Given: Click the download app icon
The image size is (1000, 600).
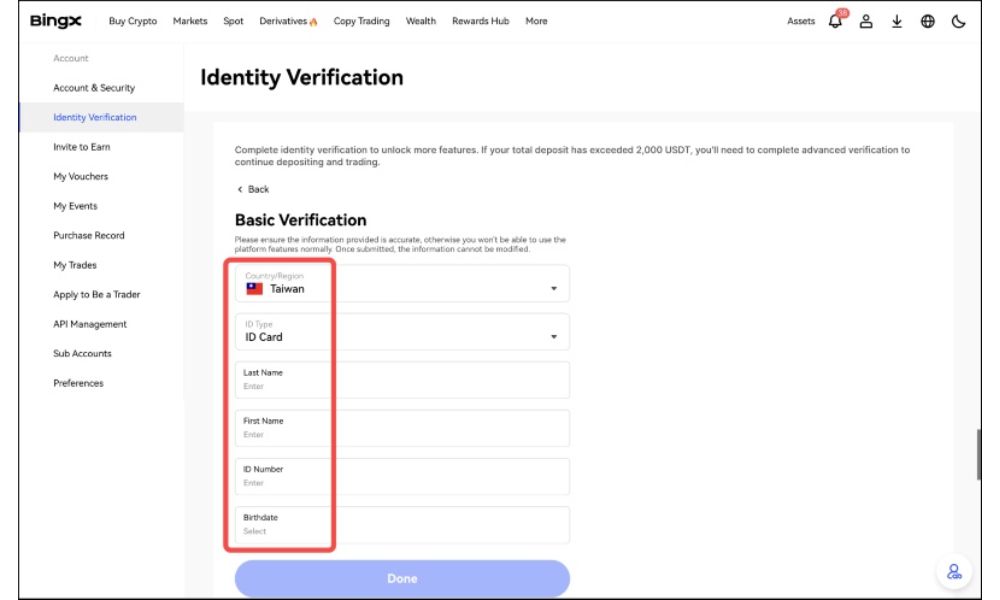Looking at the screenshot, I should tap(897, 22).
